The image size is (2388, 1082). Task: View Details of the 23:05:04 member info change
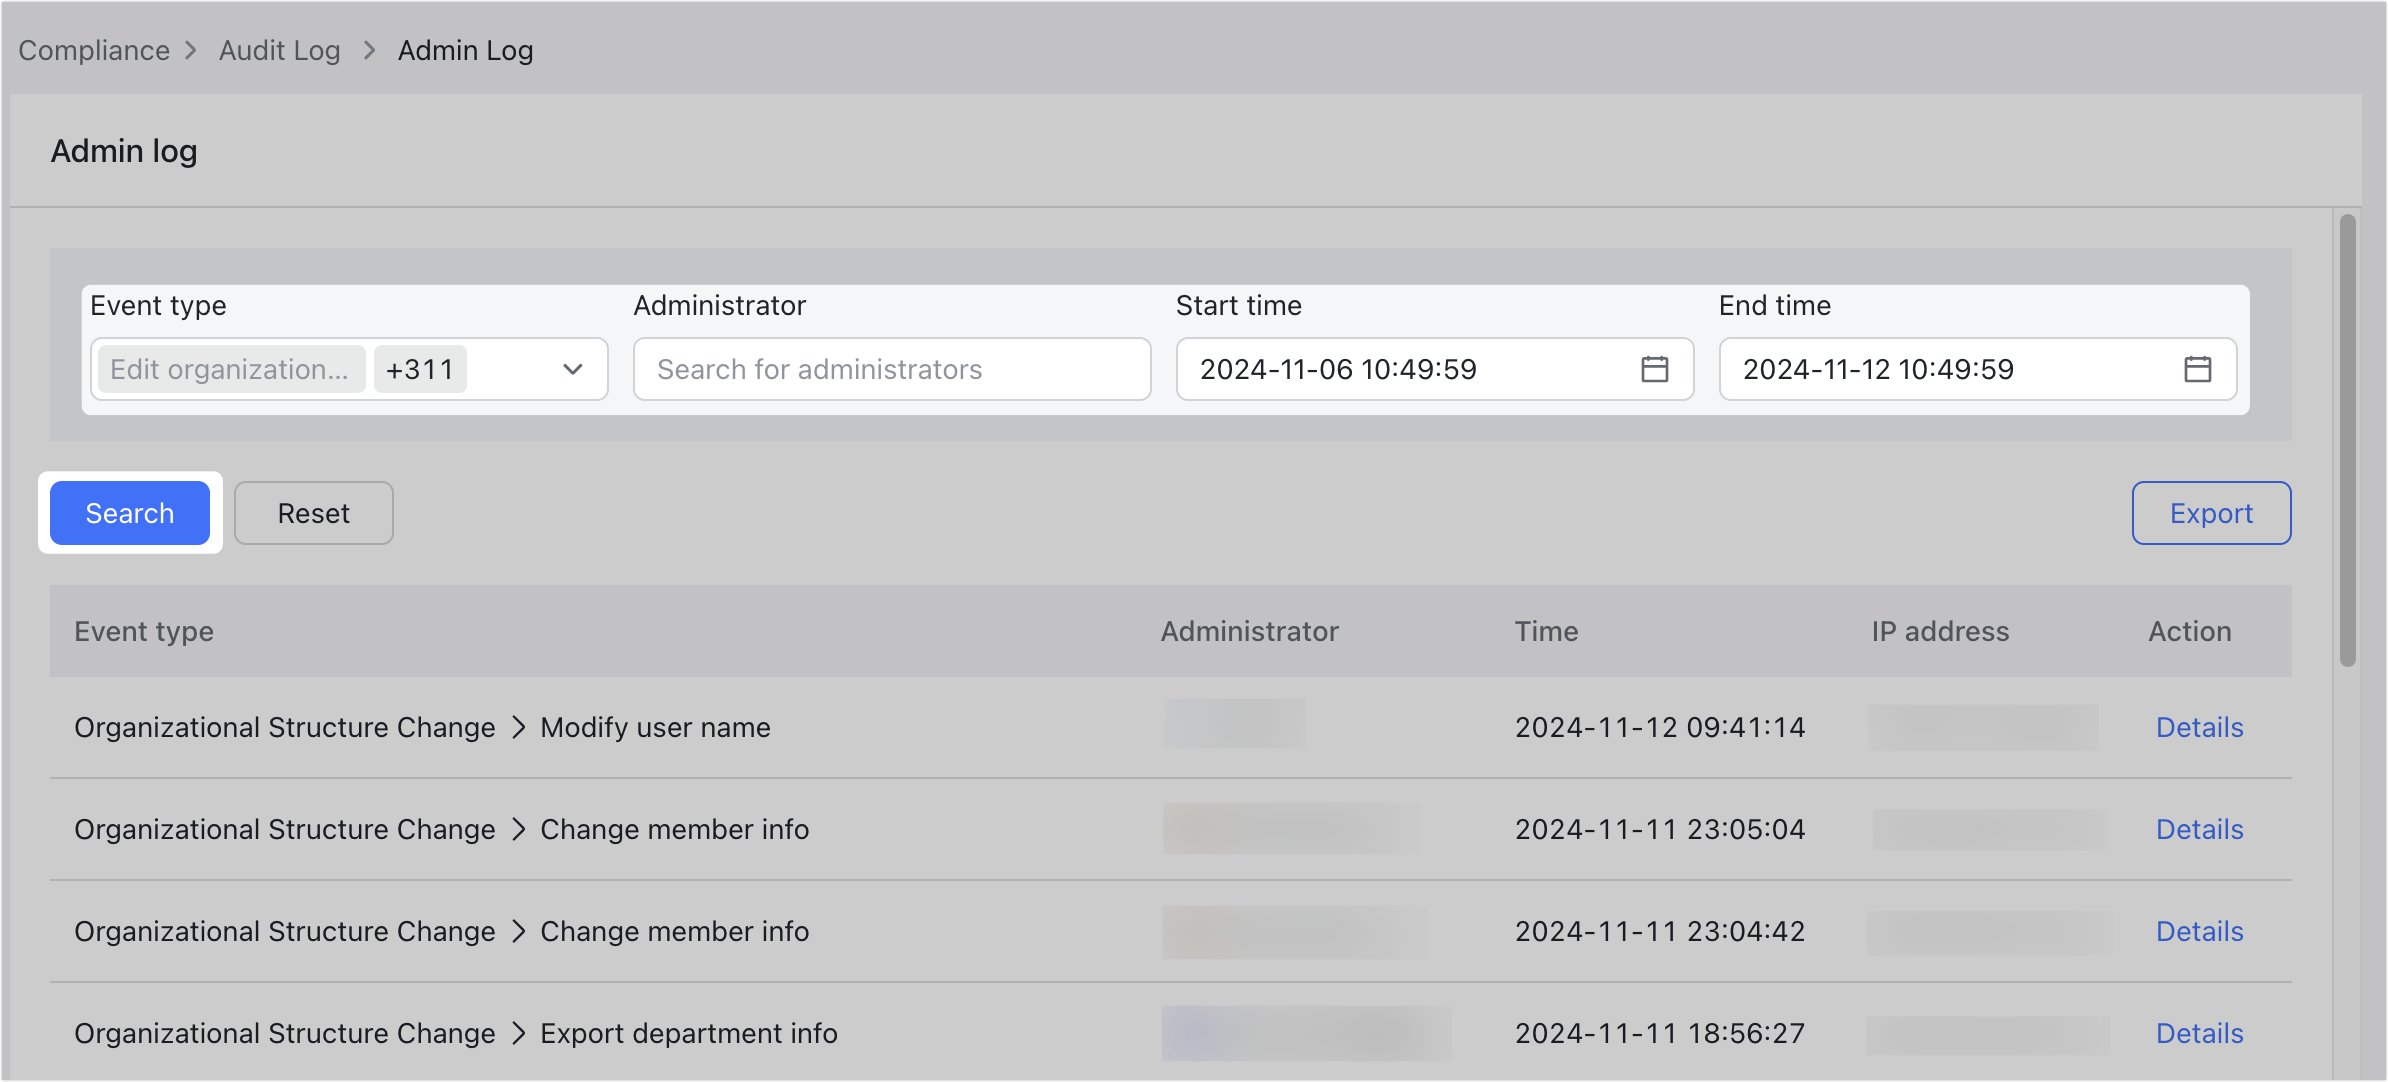[x=2199, y=829]
